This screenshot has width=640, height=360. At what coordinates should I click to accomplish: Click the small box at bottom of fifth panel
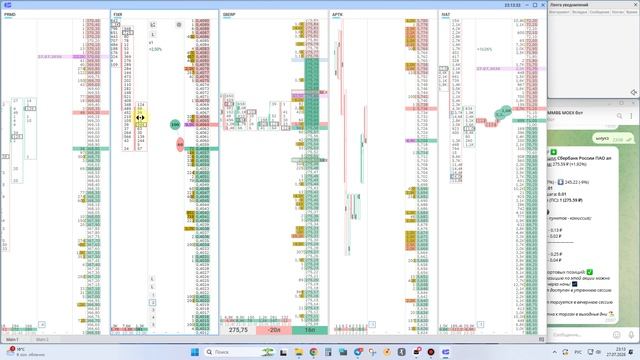(x=480, y=324)
